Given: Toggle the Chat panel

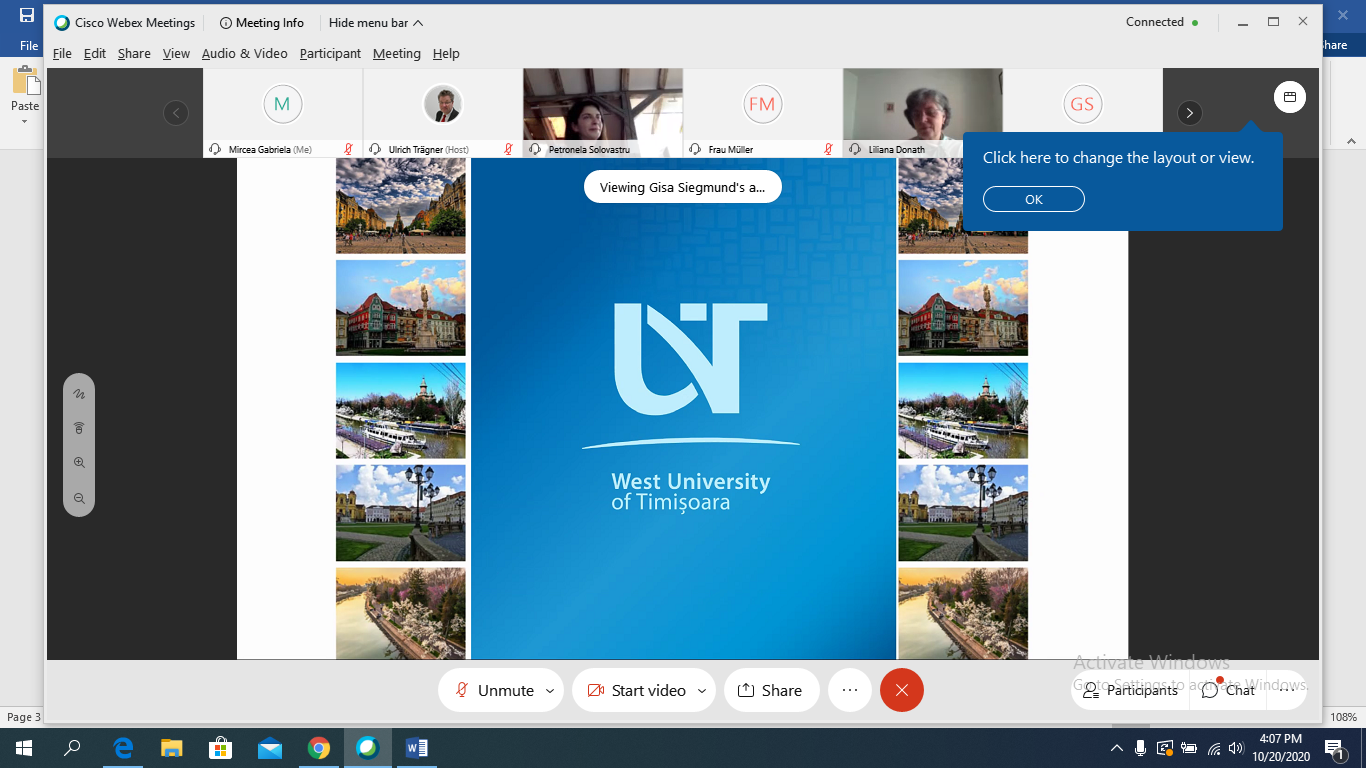Looking at the screenshot, I should click(1228, 690).
